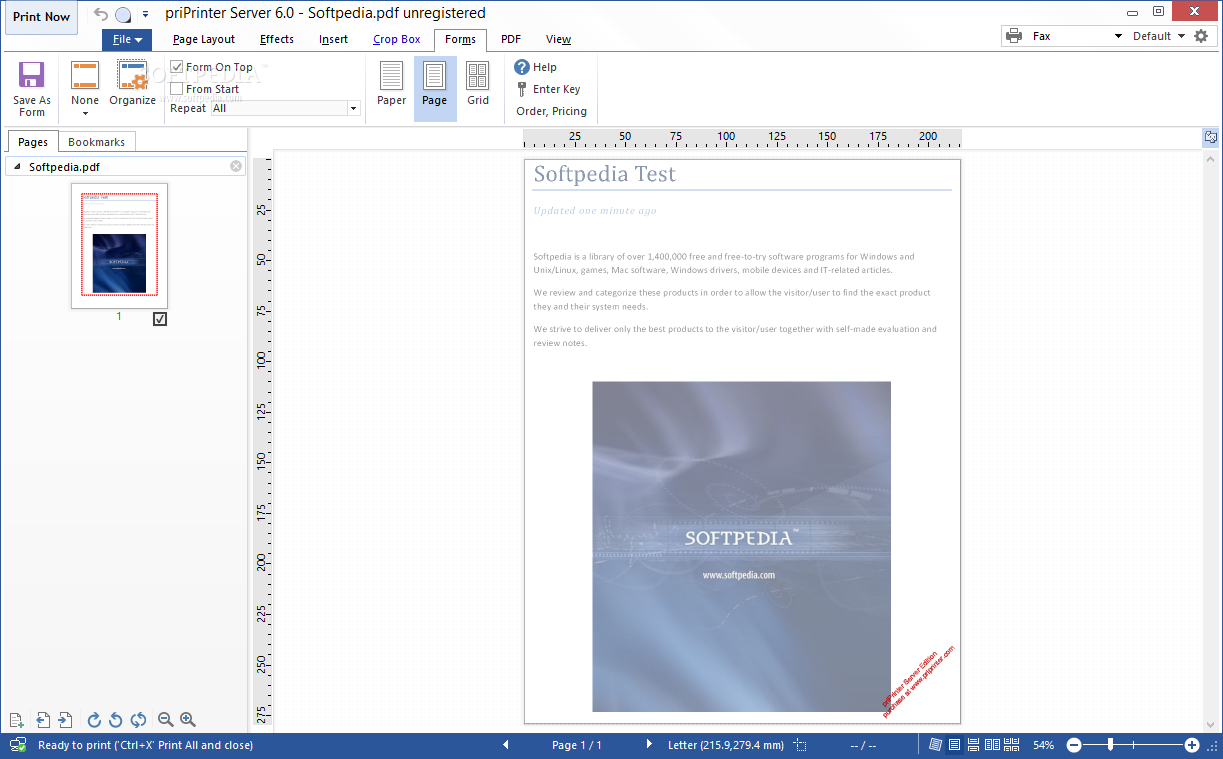
Task: Click the Letter (215.9,279.4 mm) paper size
Action: click(727, 745)
